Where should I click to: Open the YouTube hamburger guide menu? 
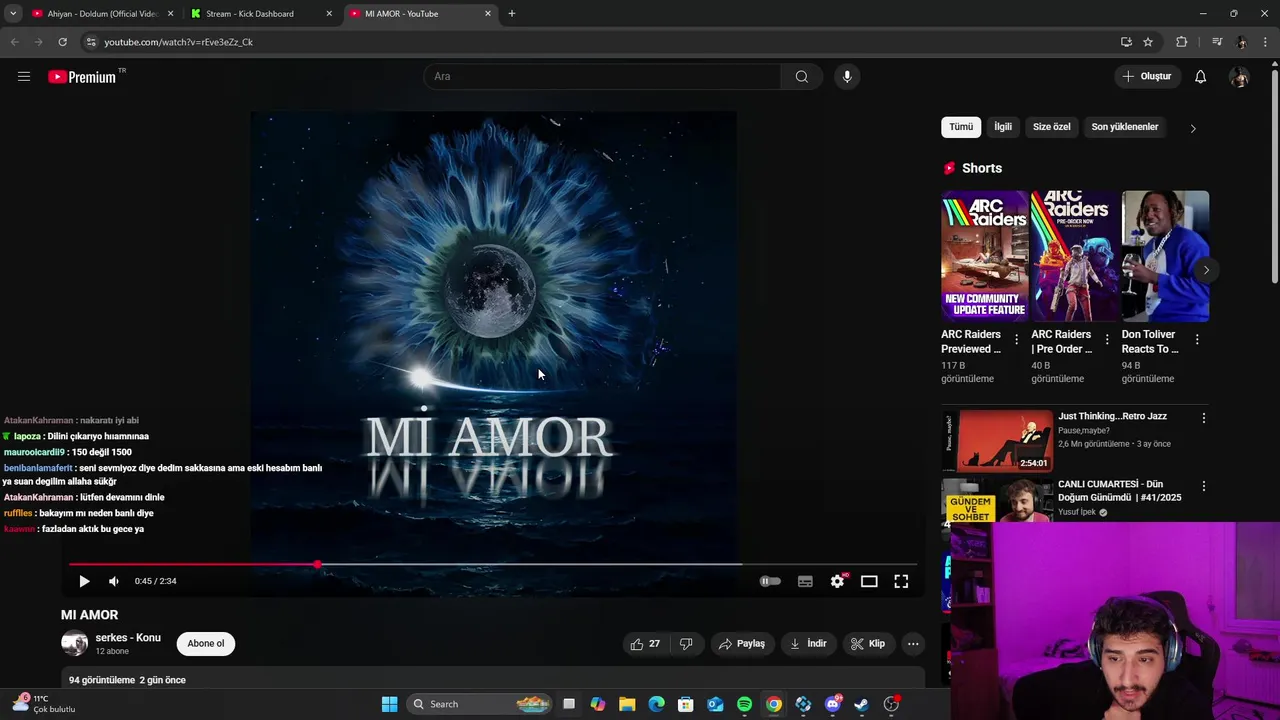24,76
